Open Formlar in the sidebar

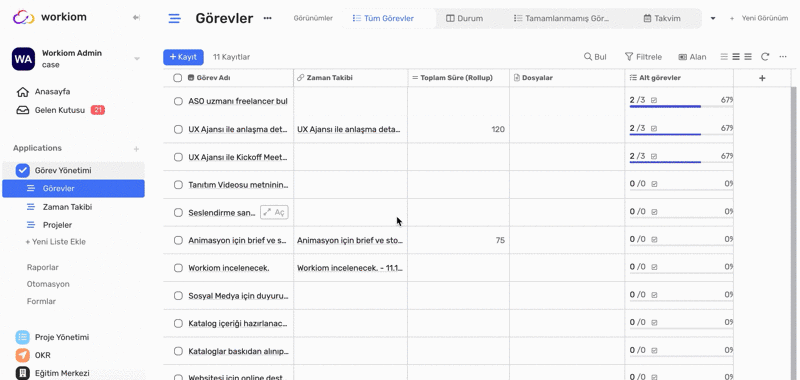[41, 301]
